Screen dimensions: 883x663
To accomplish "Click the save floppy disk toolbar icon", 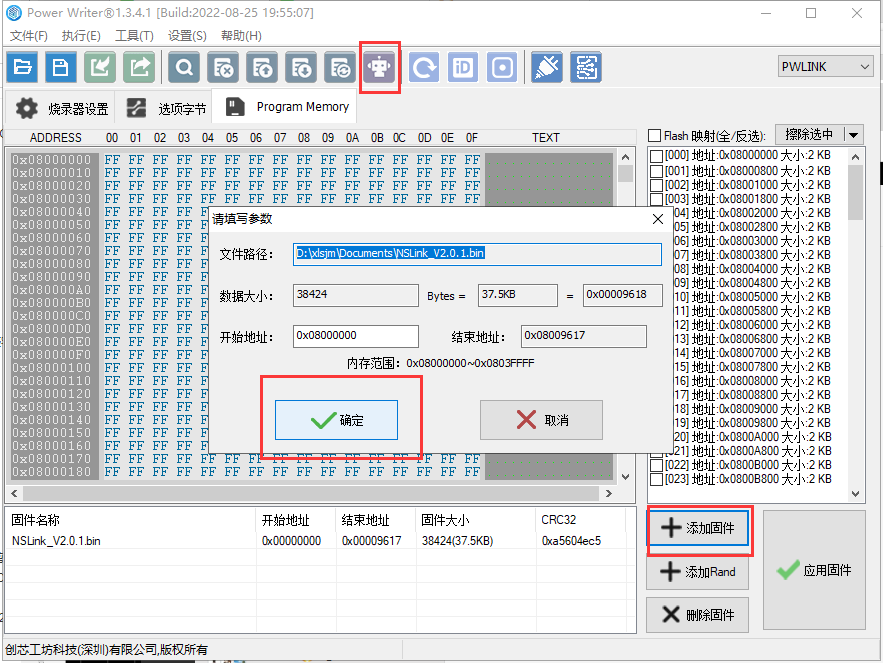I will click(61, 68).
